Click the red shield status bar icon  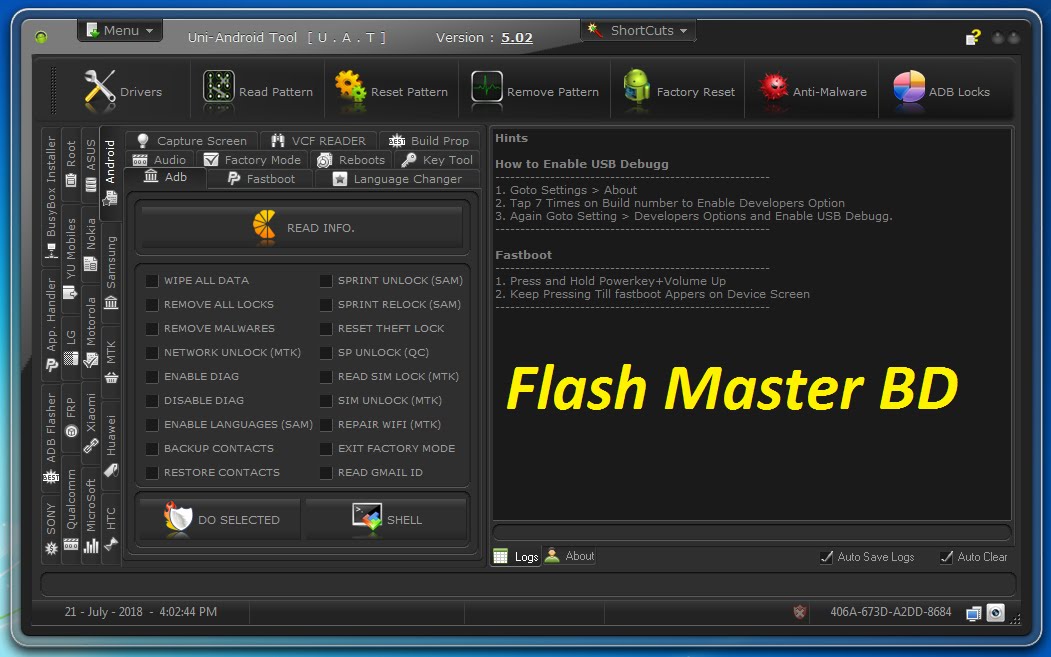[x=799, y=611]
